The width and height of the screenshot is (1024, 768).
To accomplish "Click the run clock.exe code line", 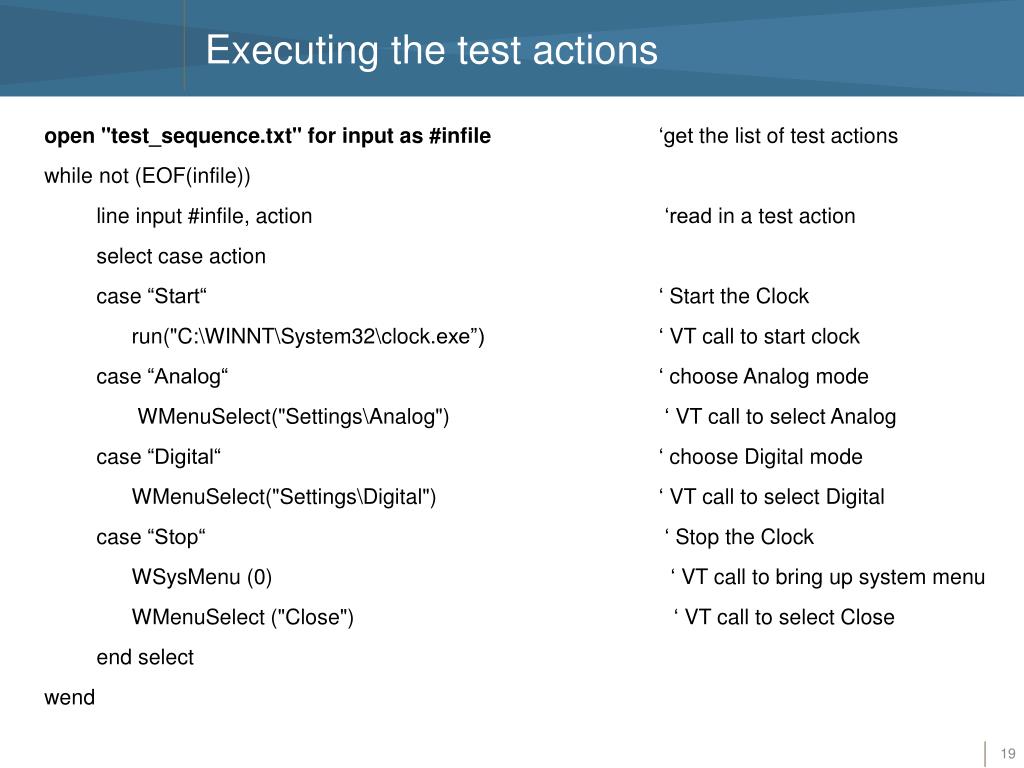I will 308,337.
